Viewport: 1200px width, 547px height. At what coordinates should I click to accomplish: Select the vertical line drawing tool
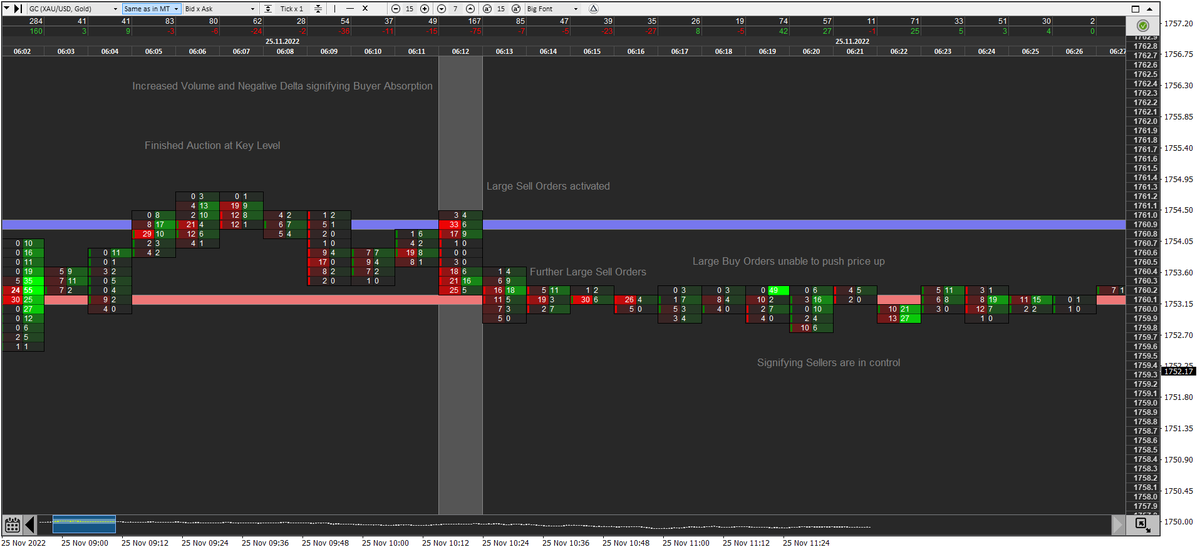tap(335, 8)
